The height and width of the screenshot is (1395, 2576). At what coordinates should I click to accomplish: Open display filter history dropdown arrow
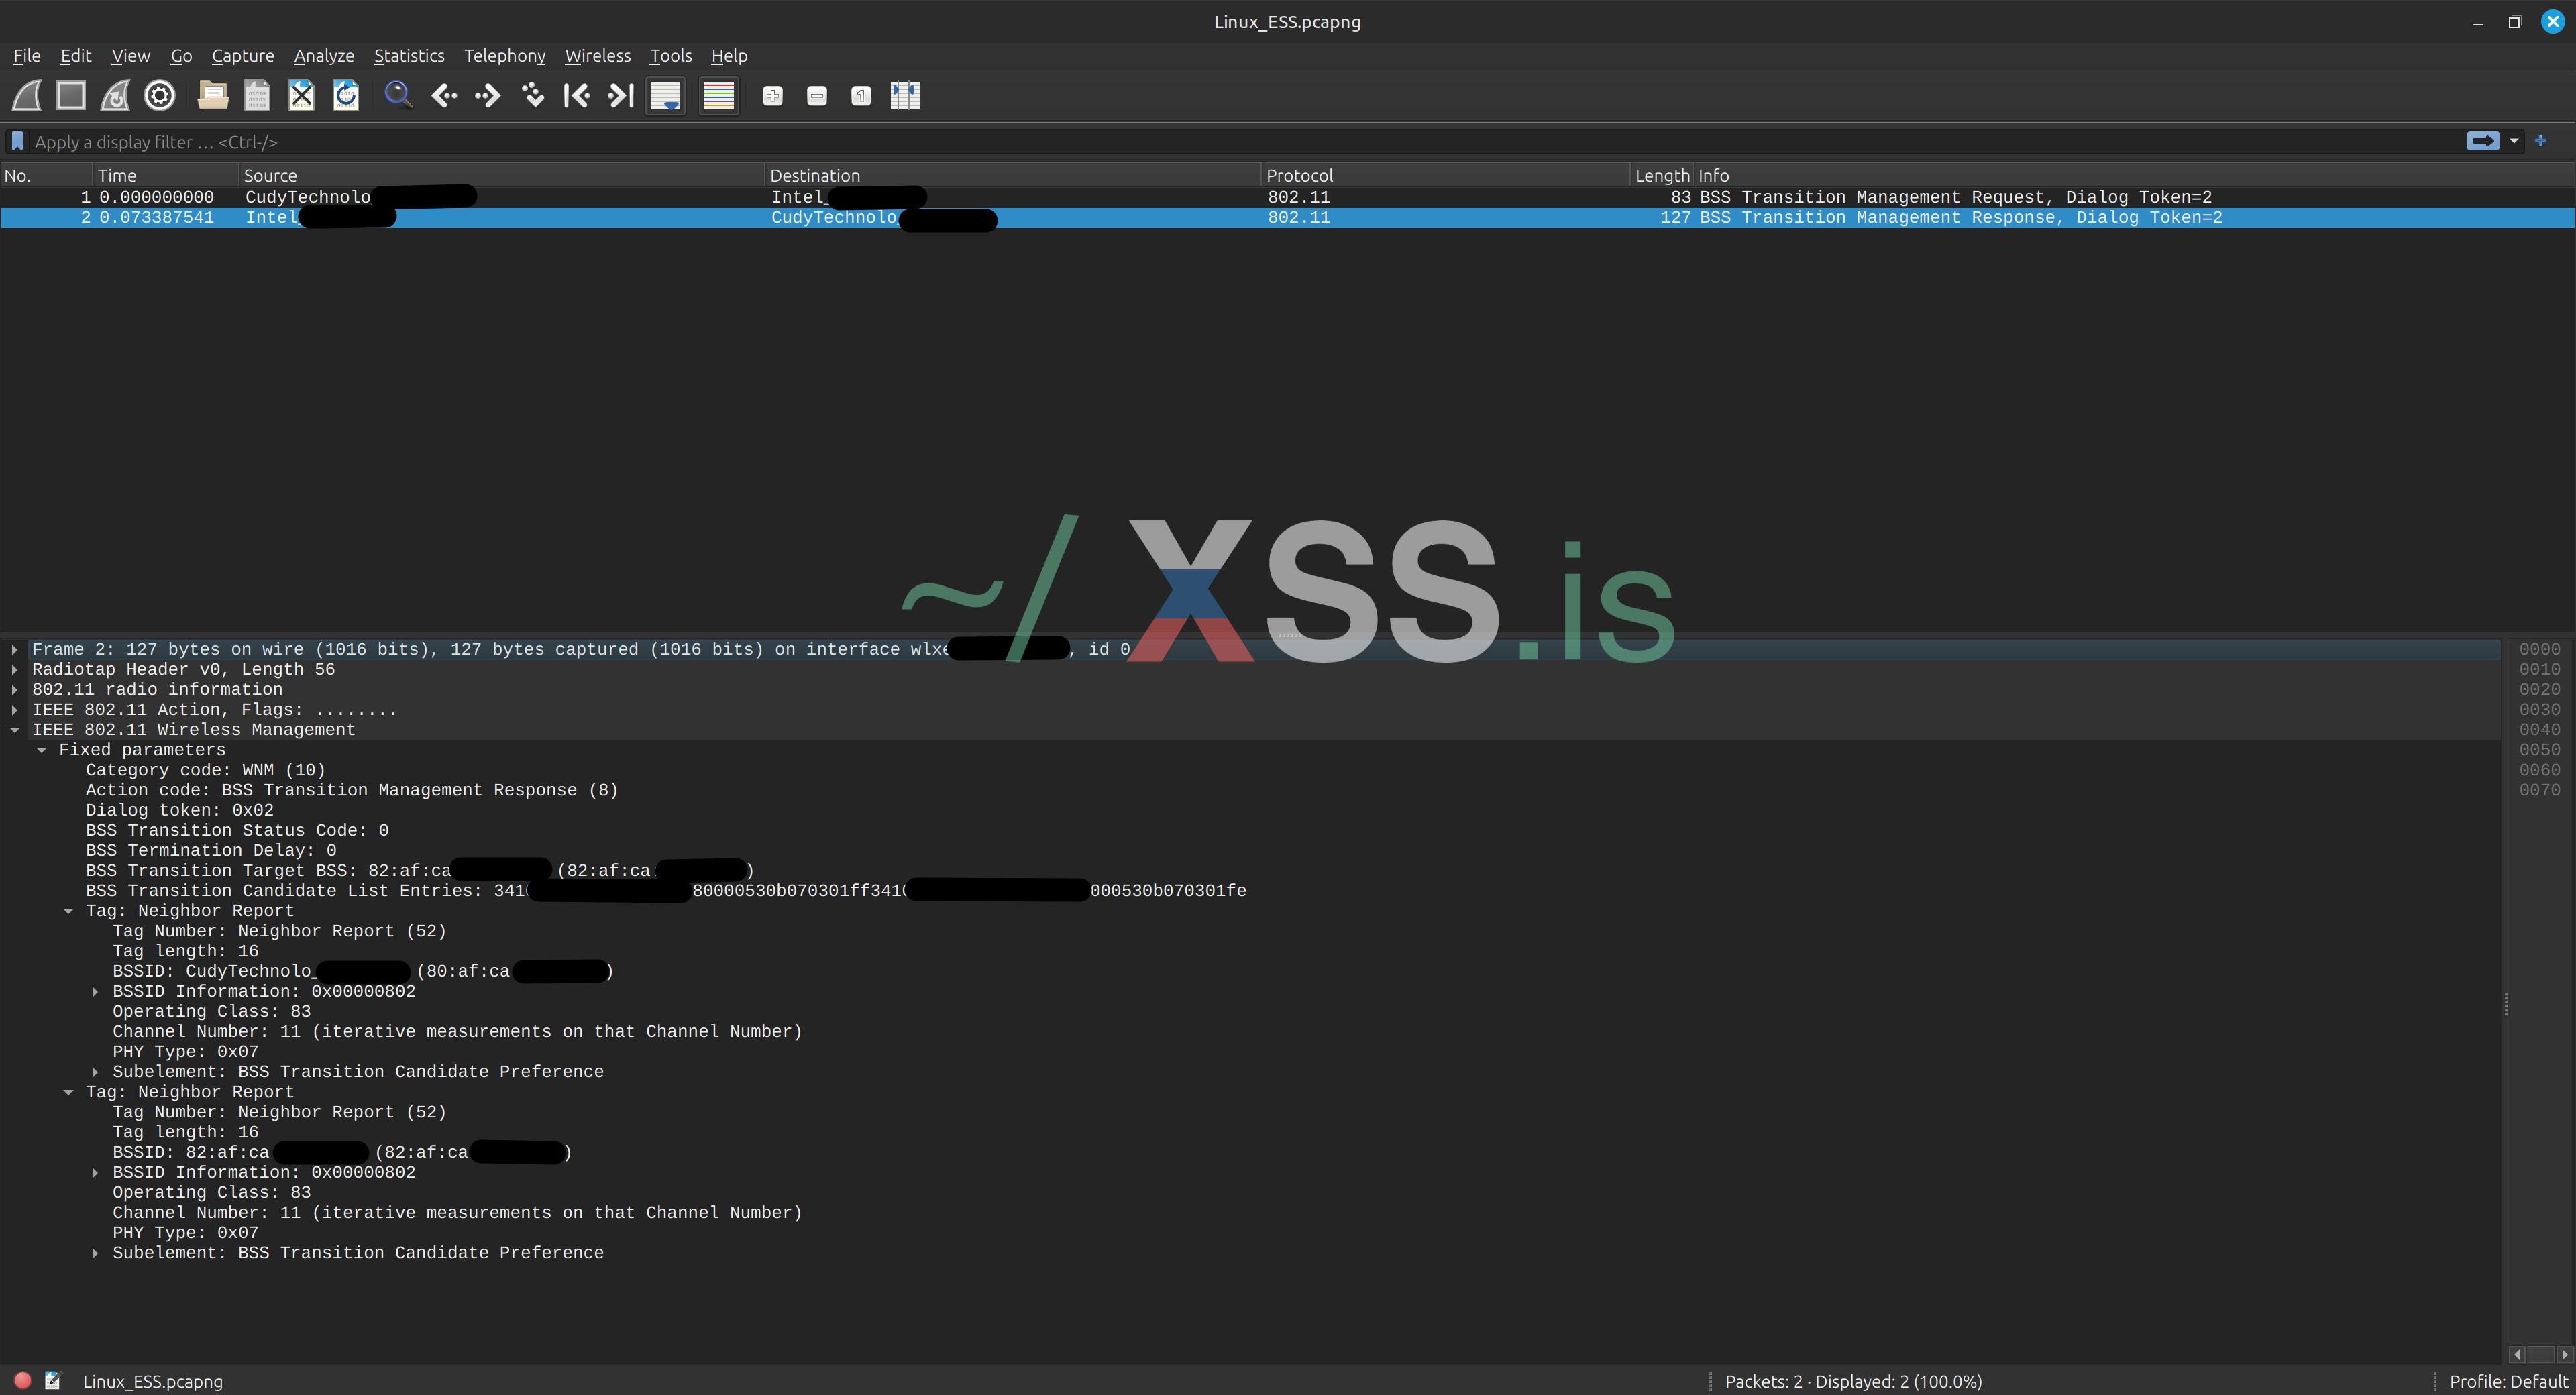2514,141
